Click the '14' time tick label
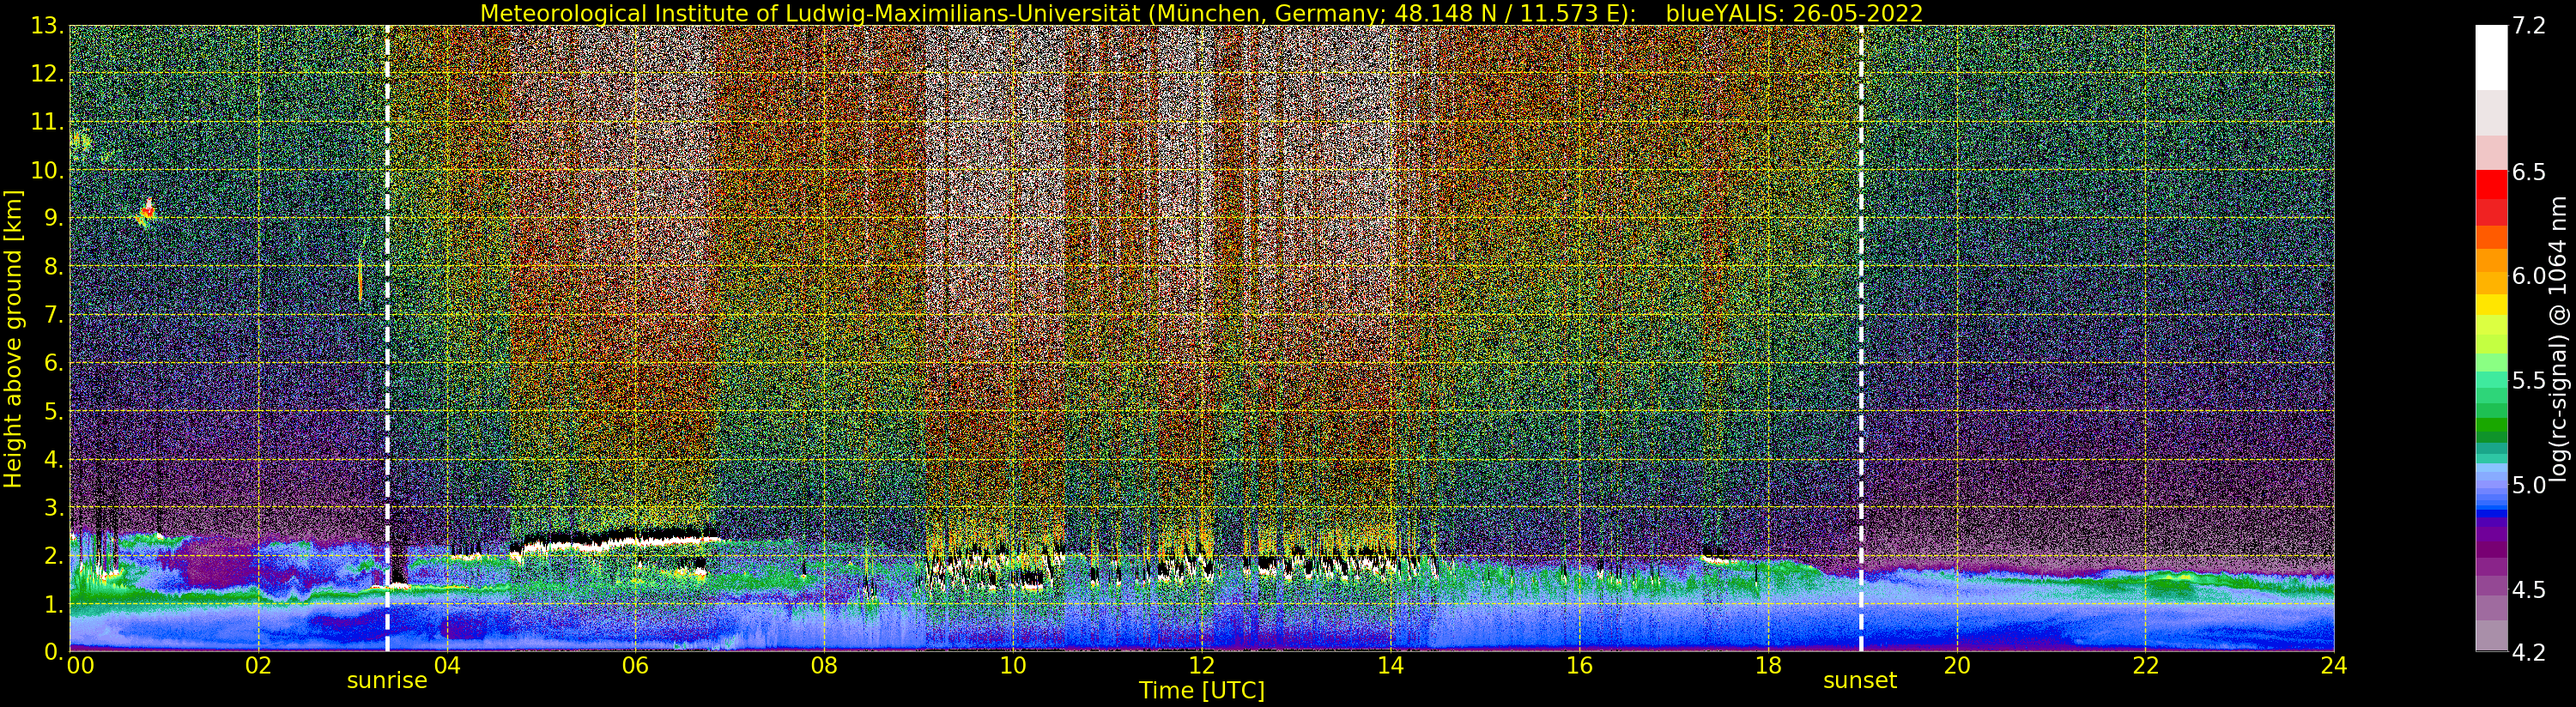The image size is (2576, 707). pos(1390,666)
